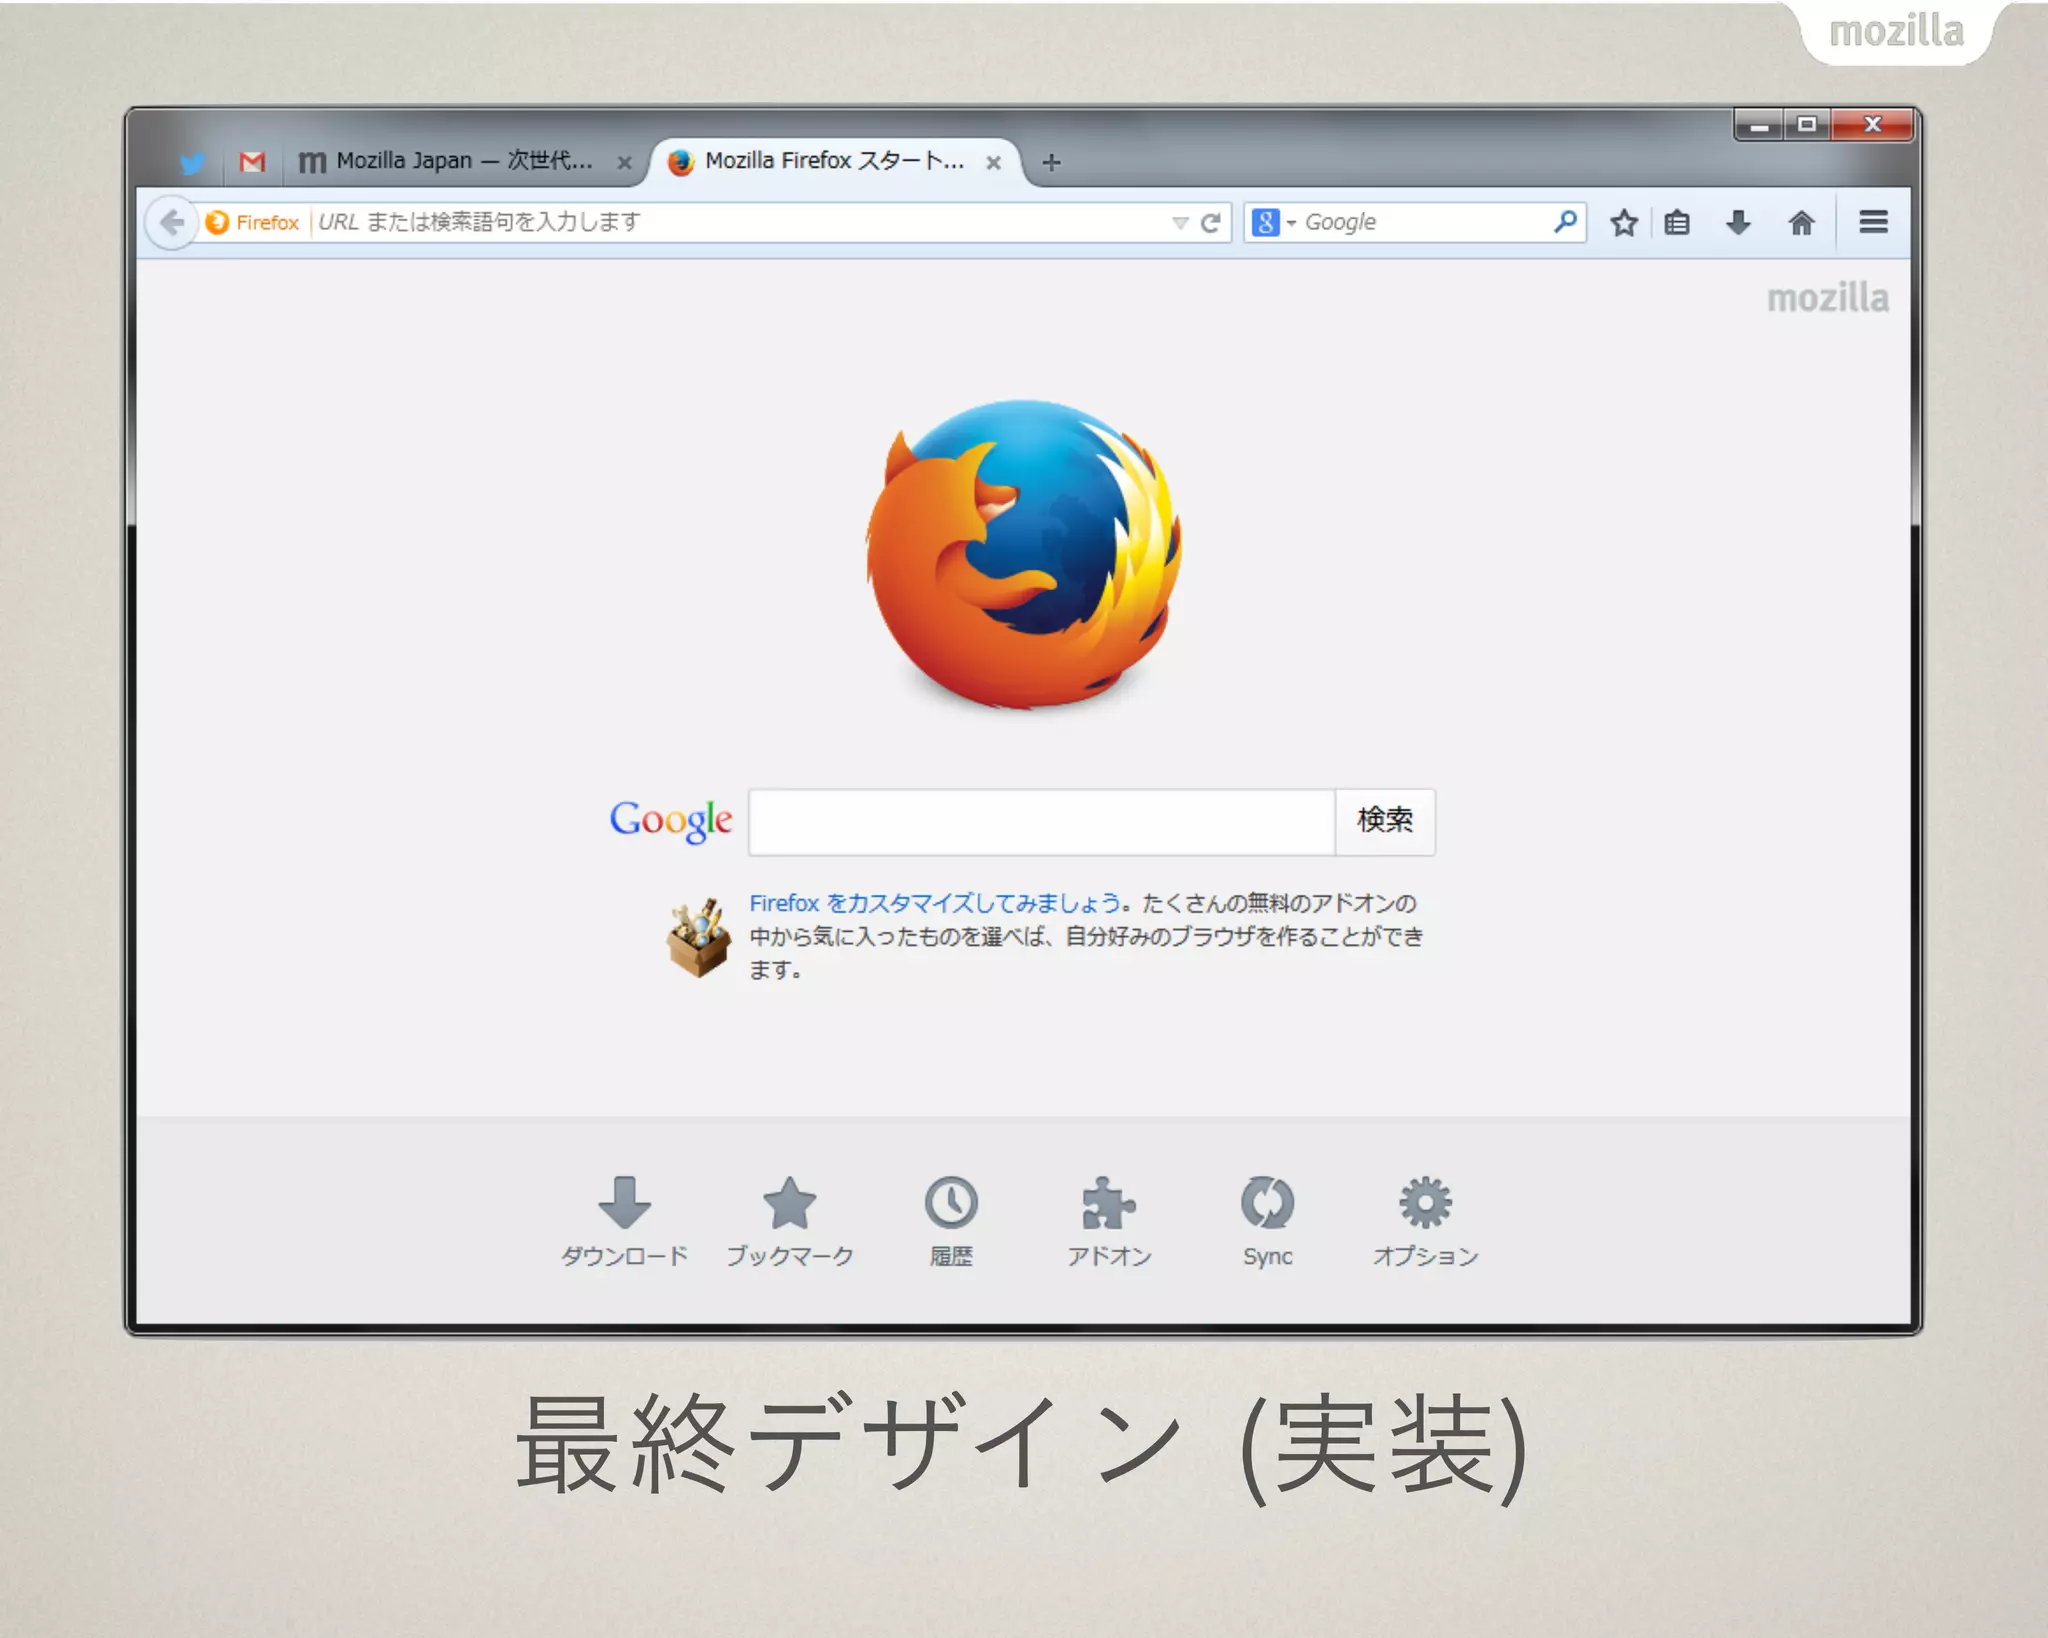Open the pinned Gmail tab

click(252, 161)
